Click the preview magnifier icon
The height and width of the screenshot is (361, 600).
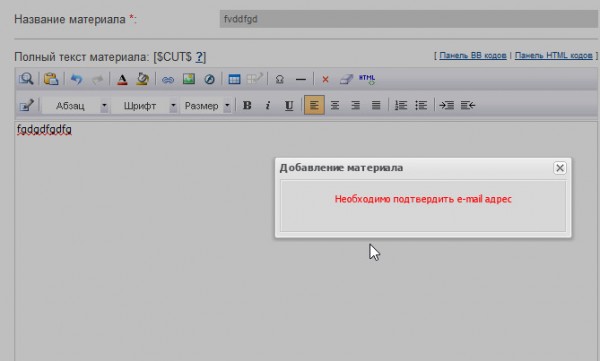pyautogui.click(x=26, y=79)
